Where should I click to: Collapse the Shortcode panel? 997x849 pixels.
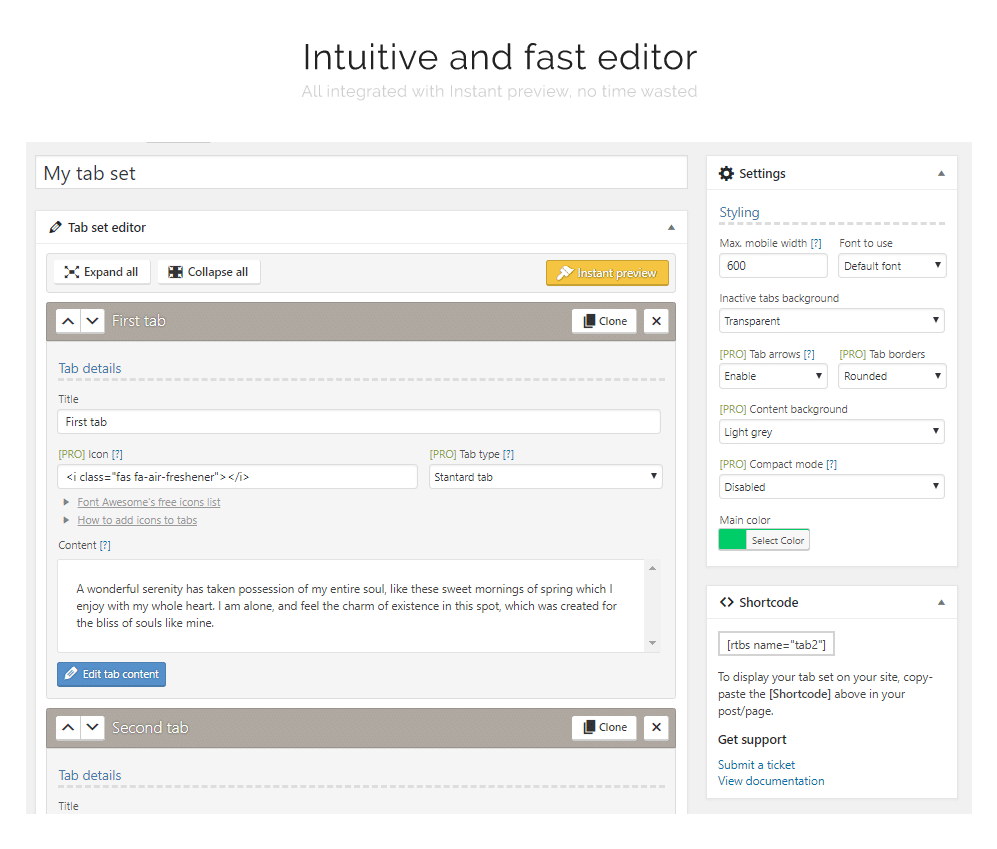click(x=941, y=602)
